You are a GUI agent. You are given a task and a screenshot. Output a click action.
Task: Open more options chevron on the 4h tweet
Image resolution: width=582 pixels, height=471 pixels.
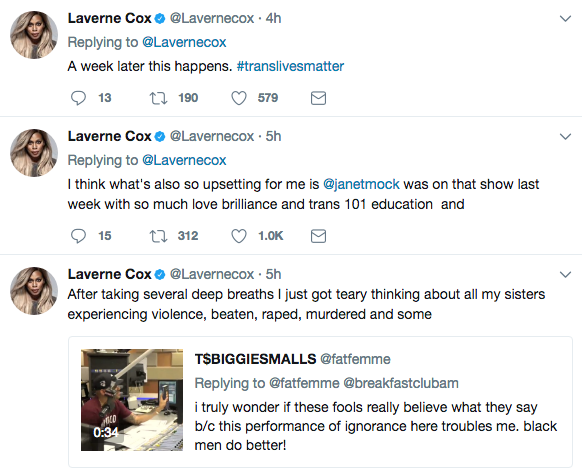pos(565,19)
